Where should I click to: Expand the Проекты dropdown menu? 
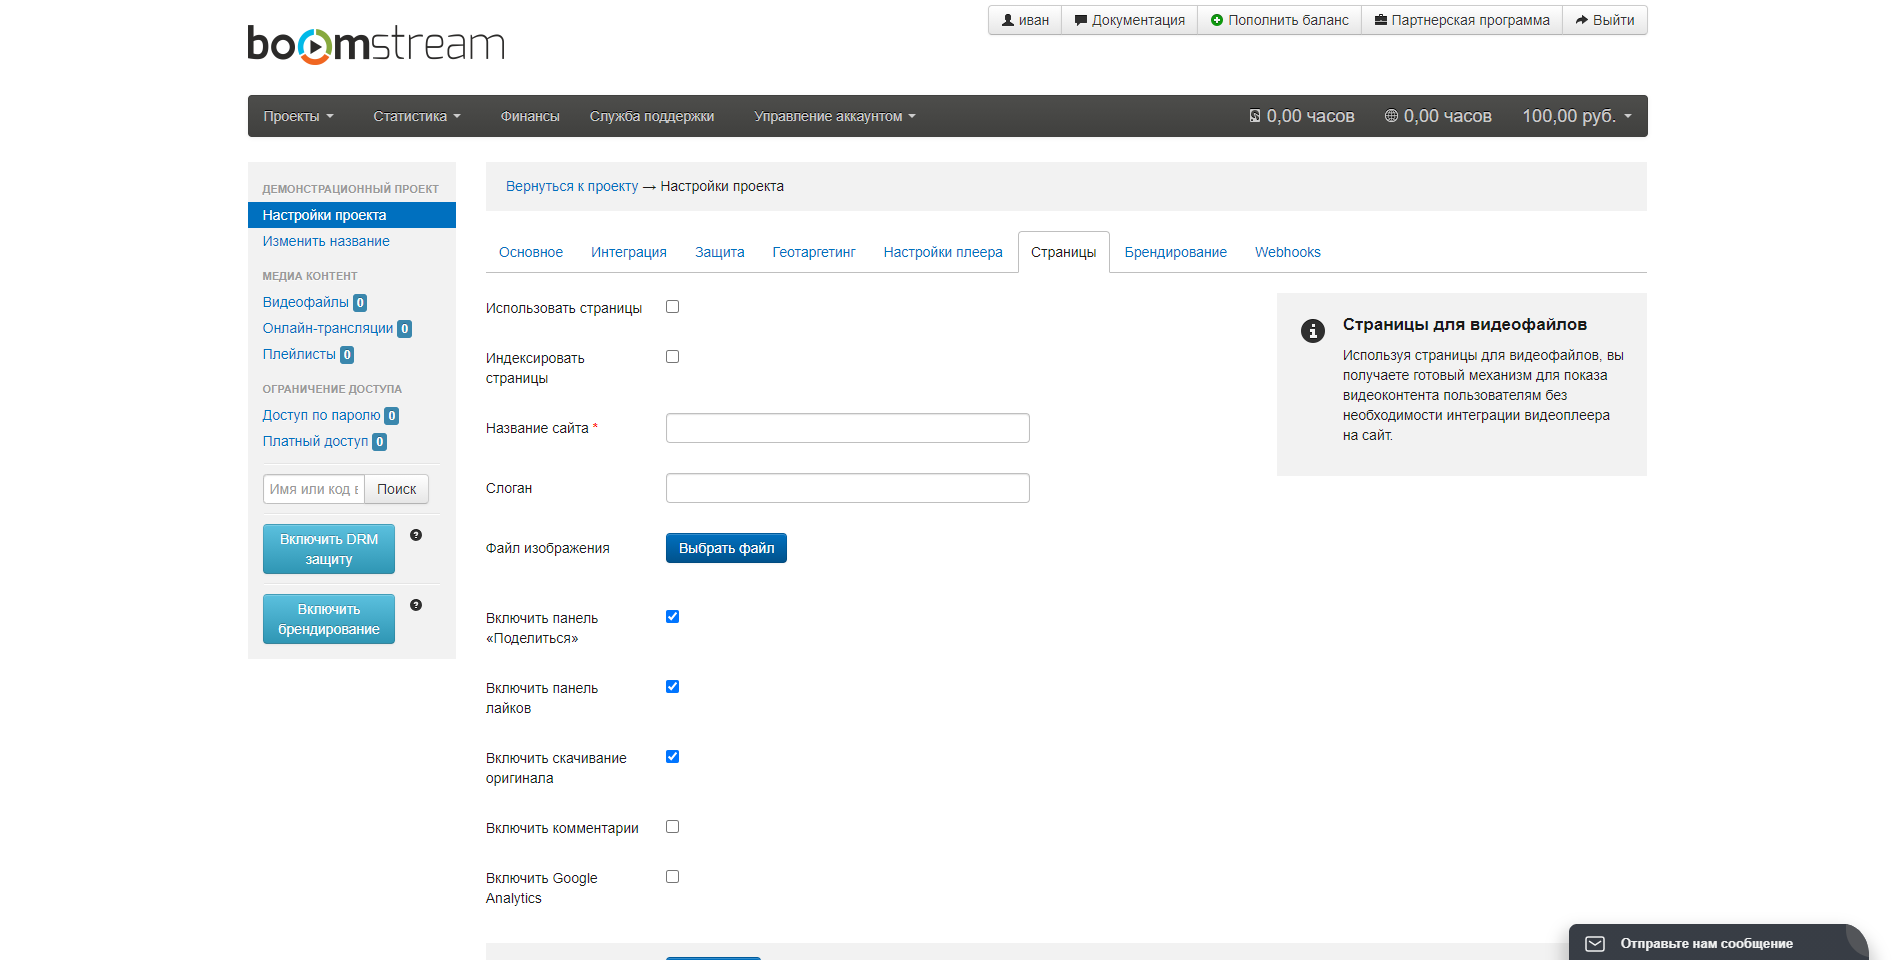(298, 116)
